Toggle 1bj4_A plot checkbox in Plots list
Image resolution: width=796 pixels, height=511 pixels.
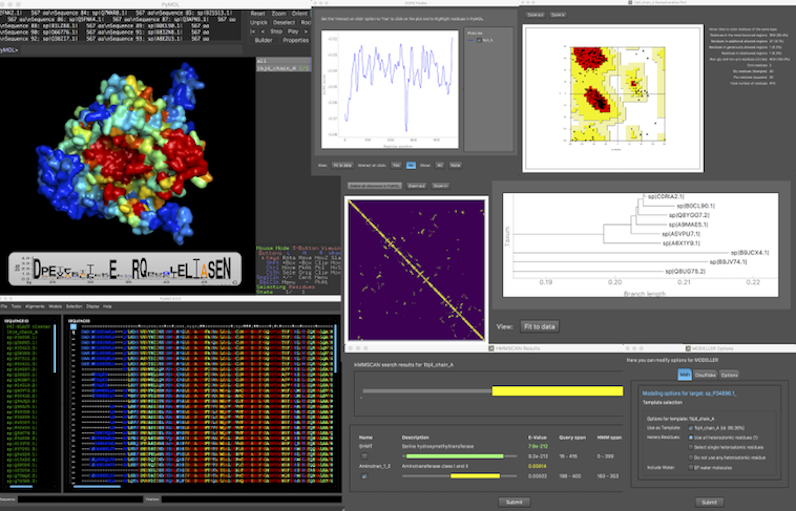tap(479, 40)
